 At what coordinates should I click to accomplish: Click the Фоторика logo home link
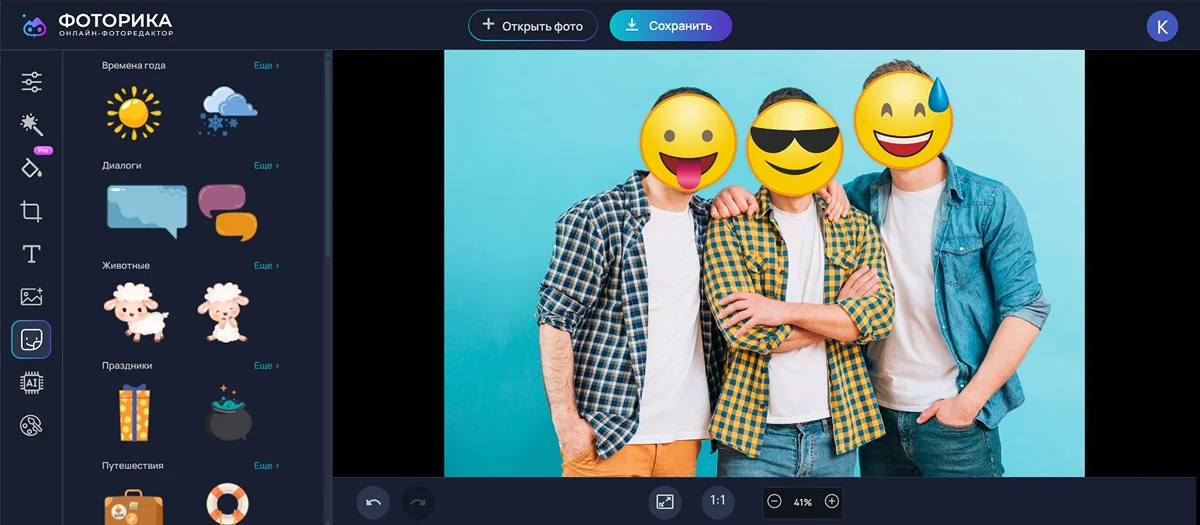pos(98,26)
